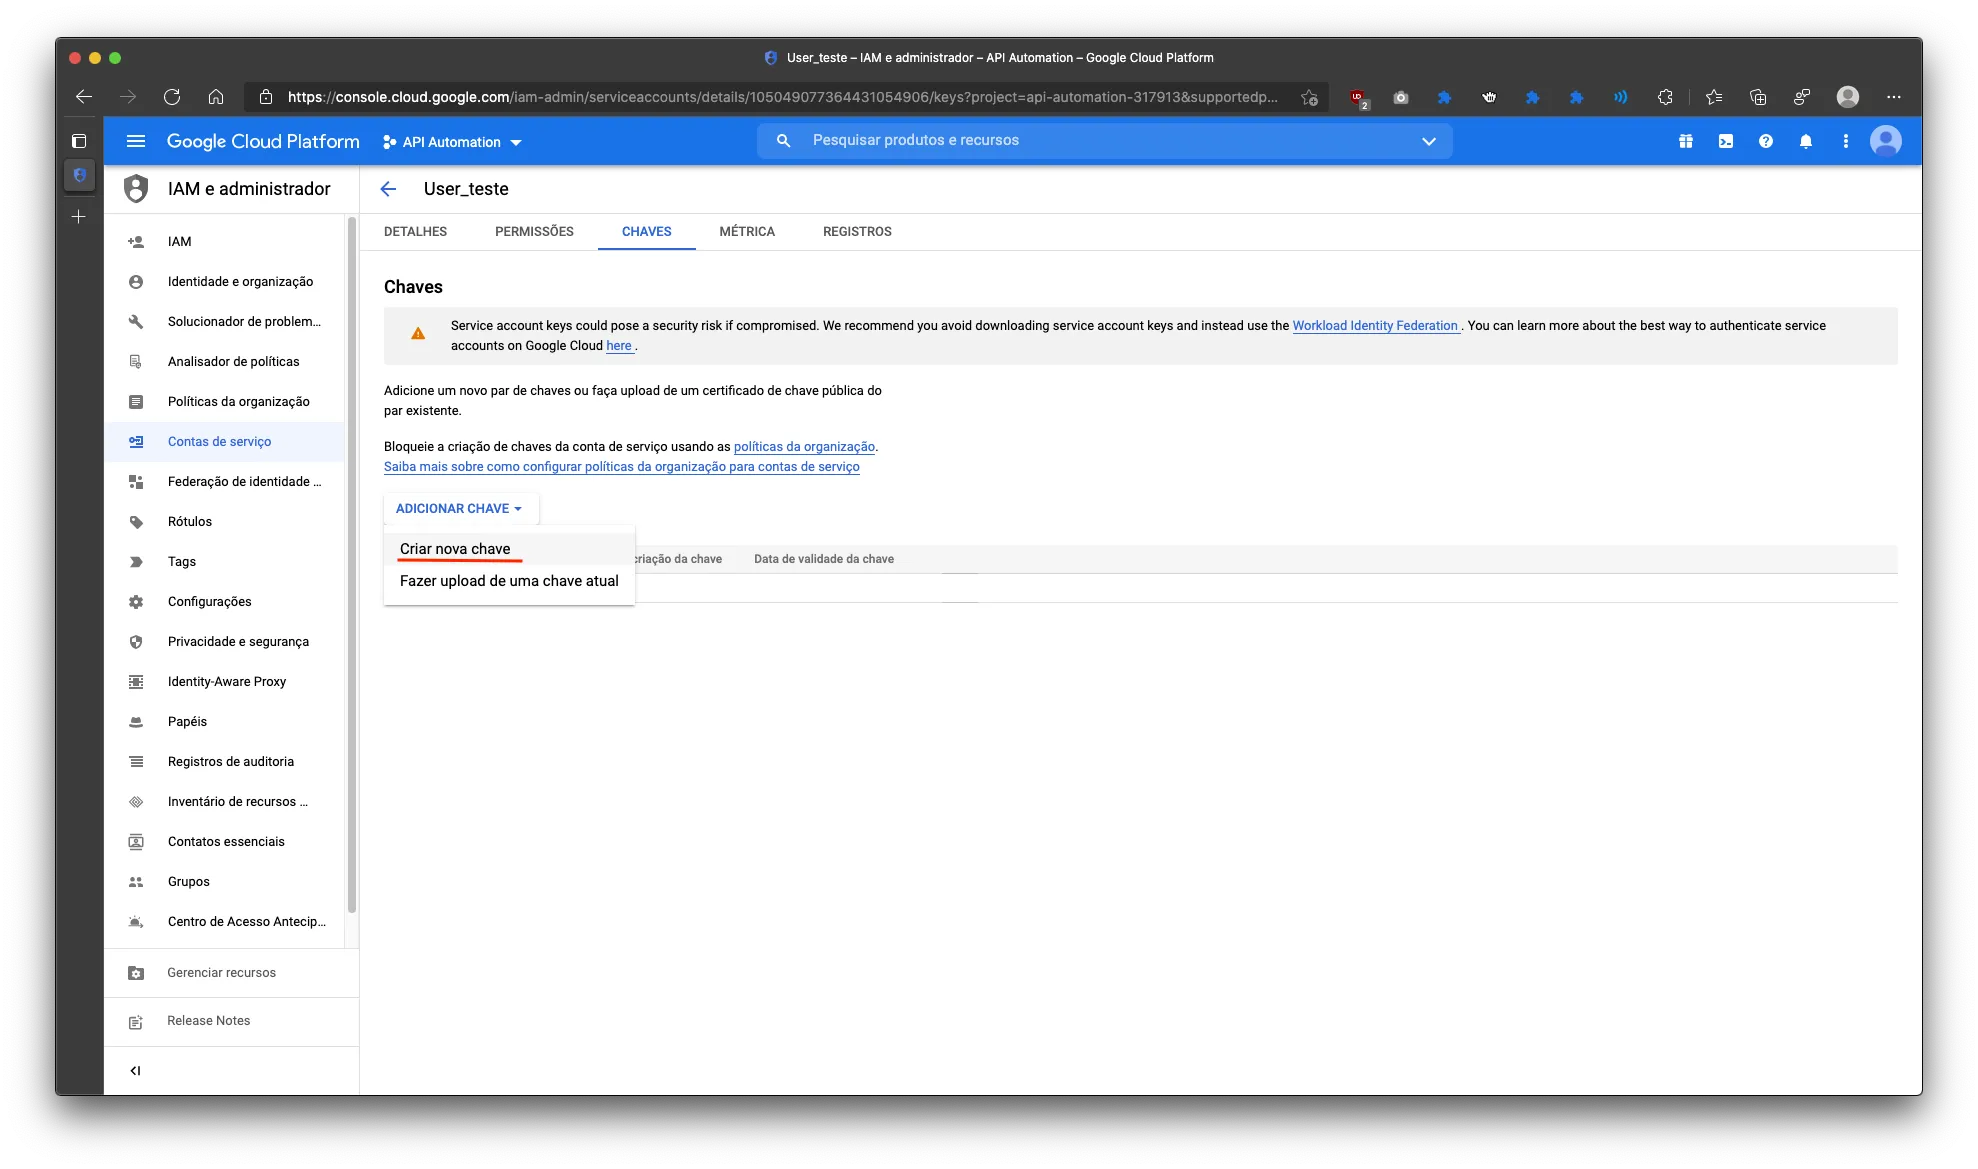
Task: Open the gift free trial icon
Action: [1686, 141]
